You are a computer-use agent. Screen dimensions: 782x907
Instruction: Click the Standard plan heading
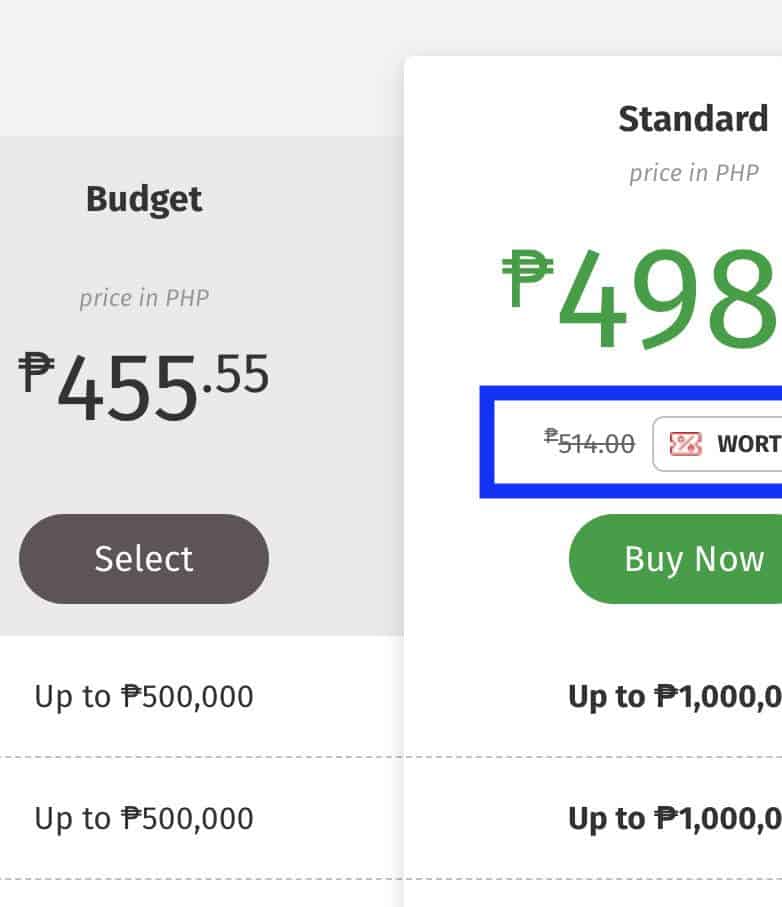692,119
